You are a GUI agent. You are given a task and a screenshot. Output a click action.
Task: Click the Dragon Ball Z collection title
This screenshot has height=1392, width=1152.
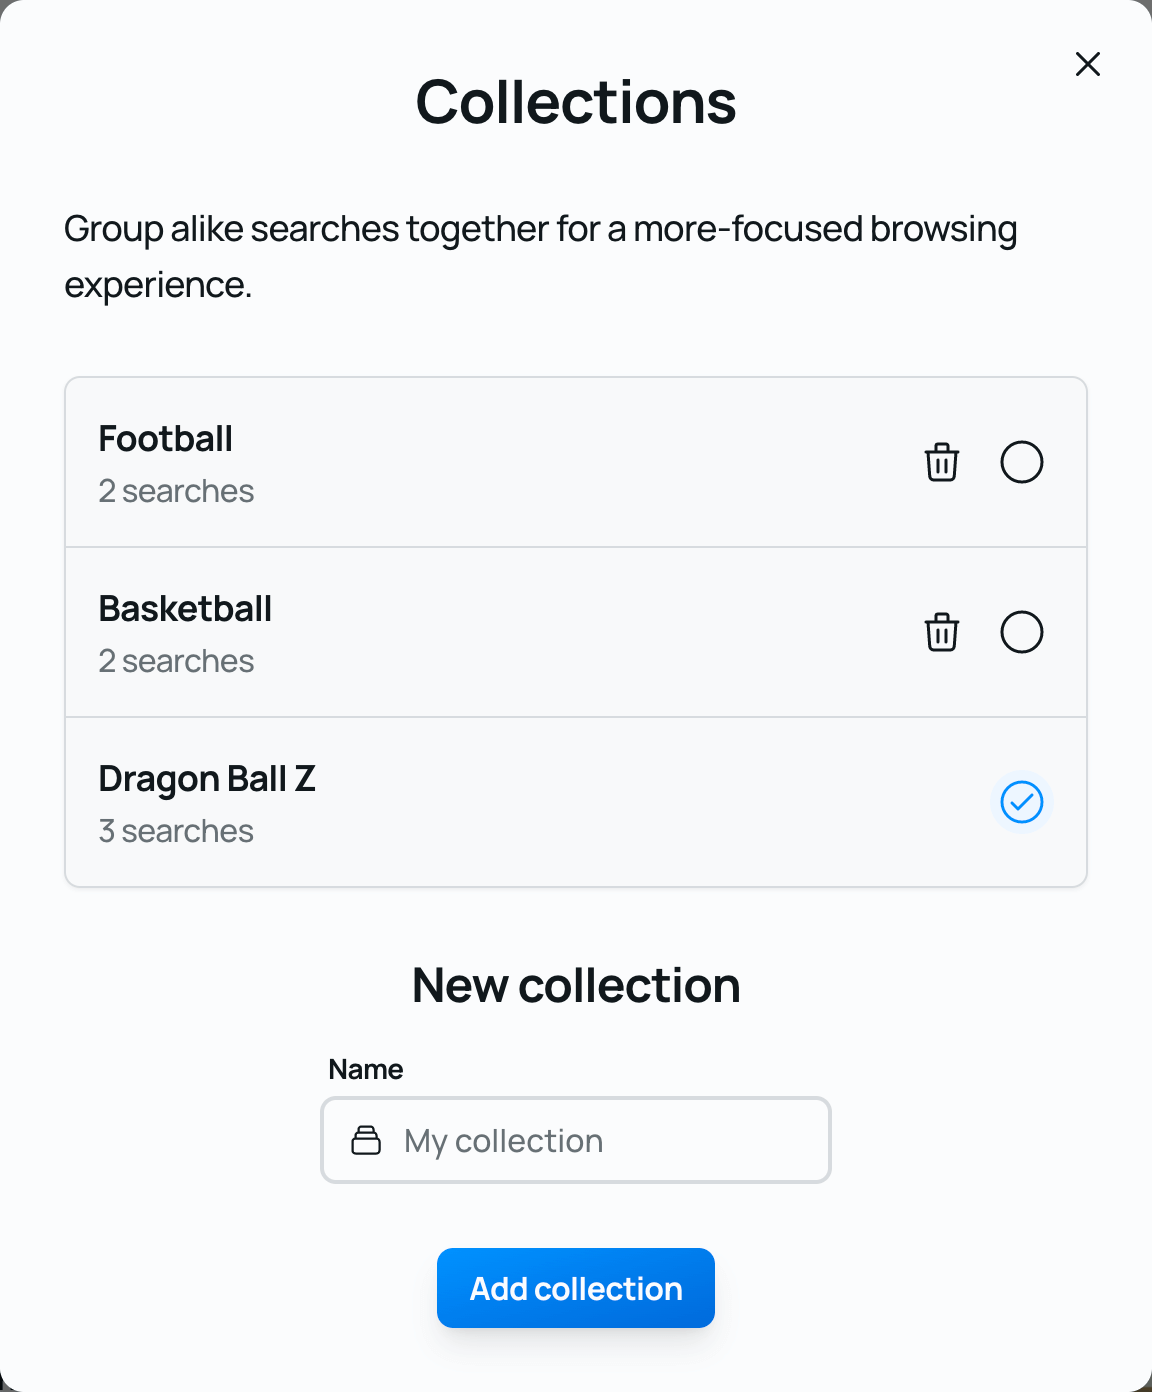pos(207,779)
